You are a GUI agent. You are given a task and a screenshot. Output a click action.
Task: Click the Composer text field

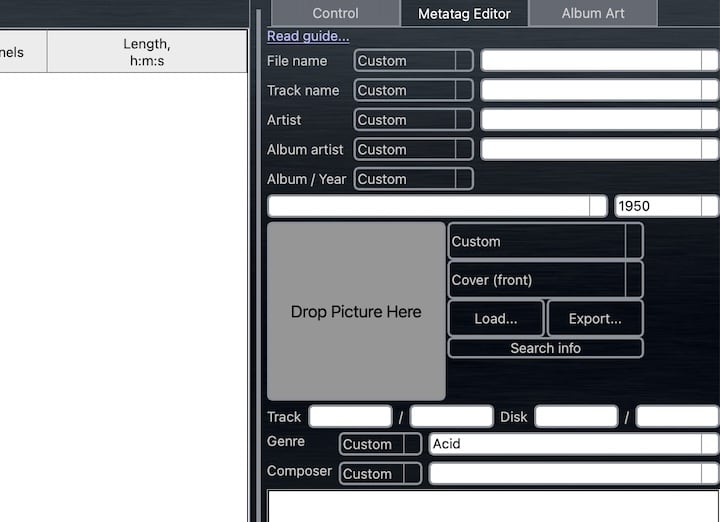click(x=574, y=473)
